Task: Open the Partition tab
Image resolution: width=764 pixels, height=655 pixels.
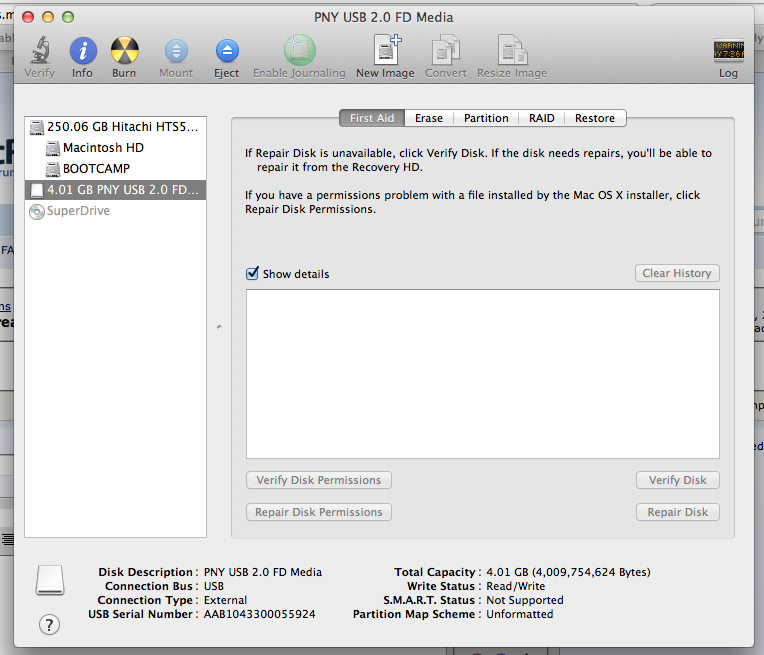Action: pyautogui.click(x=486, y=118)
